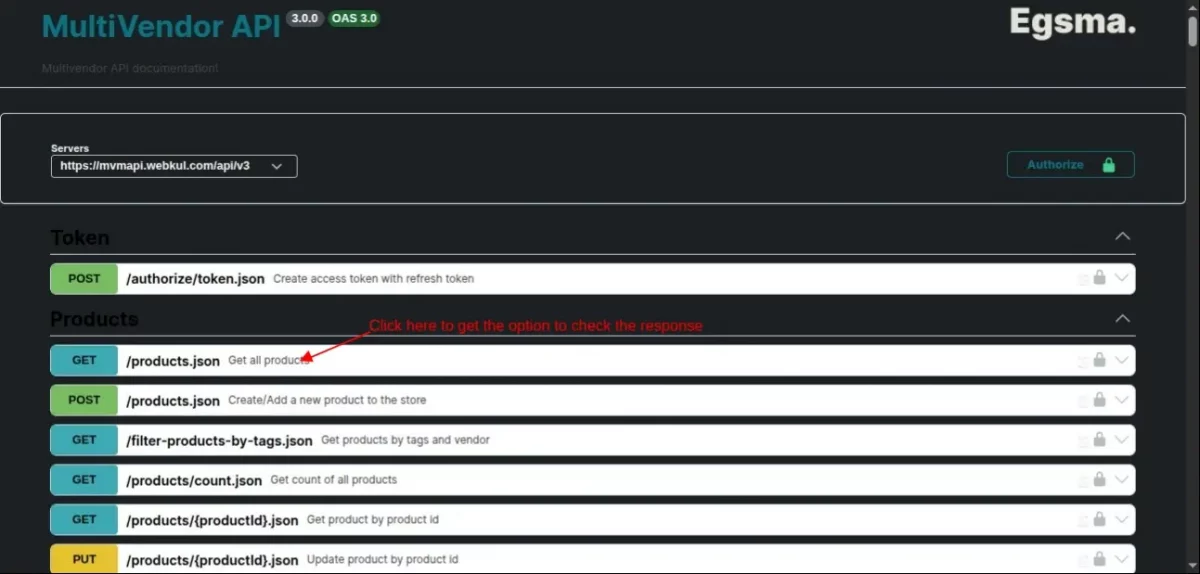Expand chevron on filter-products-by-tags row
Screen dimensions: 1200x574
click(x=1122, y=440)
